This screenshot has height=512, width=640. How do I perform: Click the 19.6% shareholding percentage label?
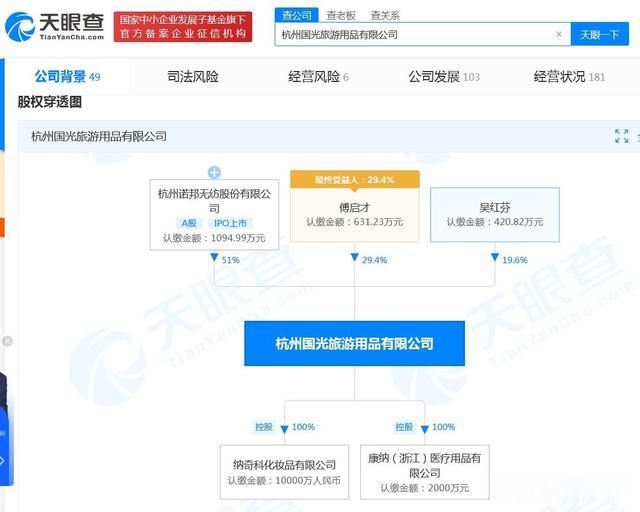tap(515, 260)
